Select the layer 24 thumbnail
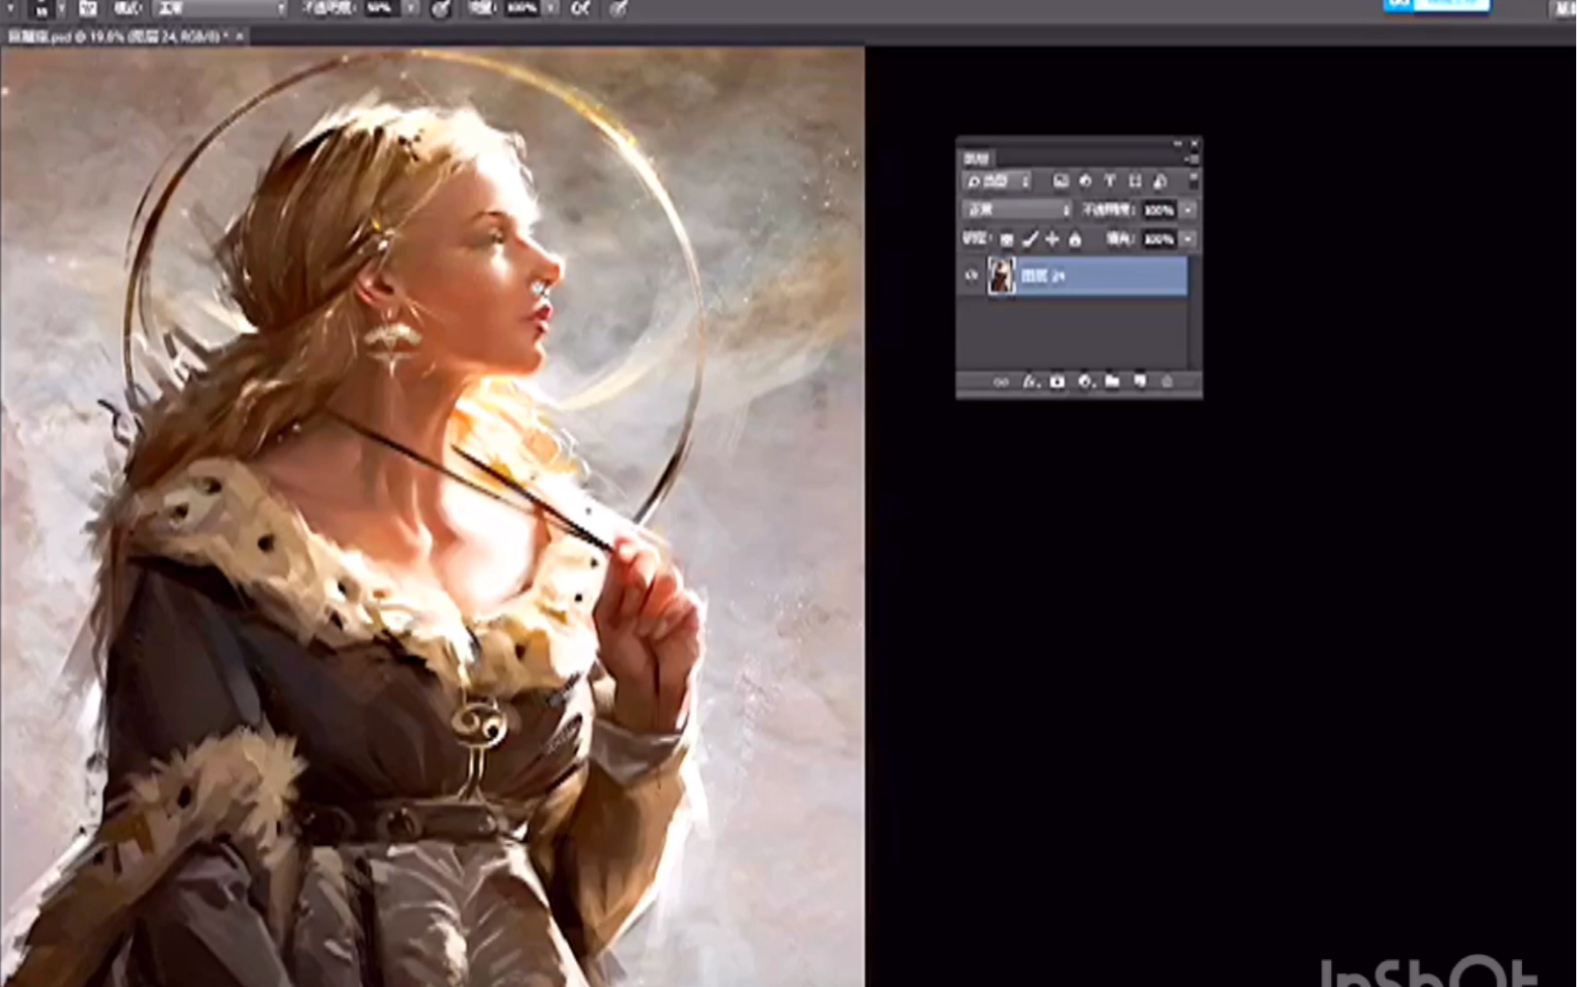 pyautogui.click(x=1002, y=275)
